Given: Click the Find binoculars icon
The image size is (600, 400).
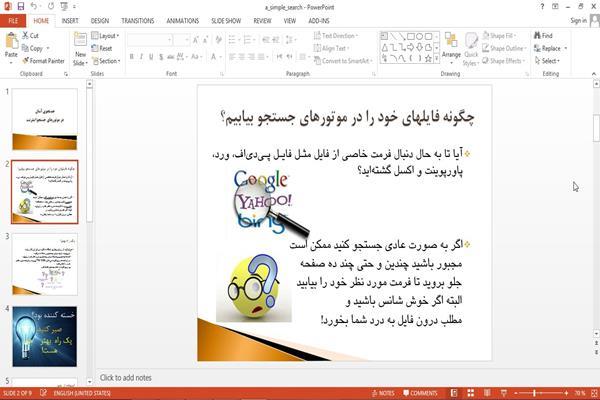Looking at the screenshot, I should pyautogui.click(x=538, y=36).
